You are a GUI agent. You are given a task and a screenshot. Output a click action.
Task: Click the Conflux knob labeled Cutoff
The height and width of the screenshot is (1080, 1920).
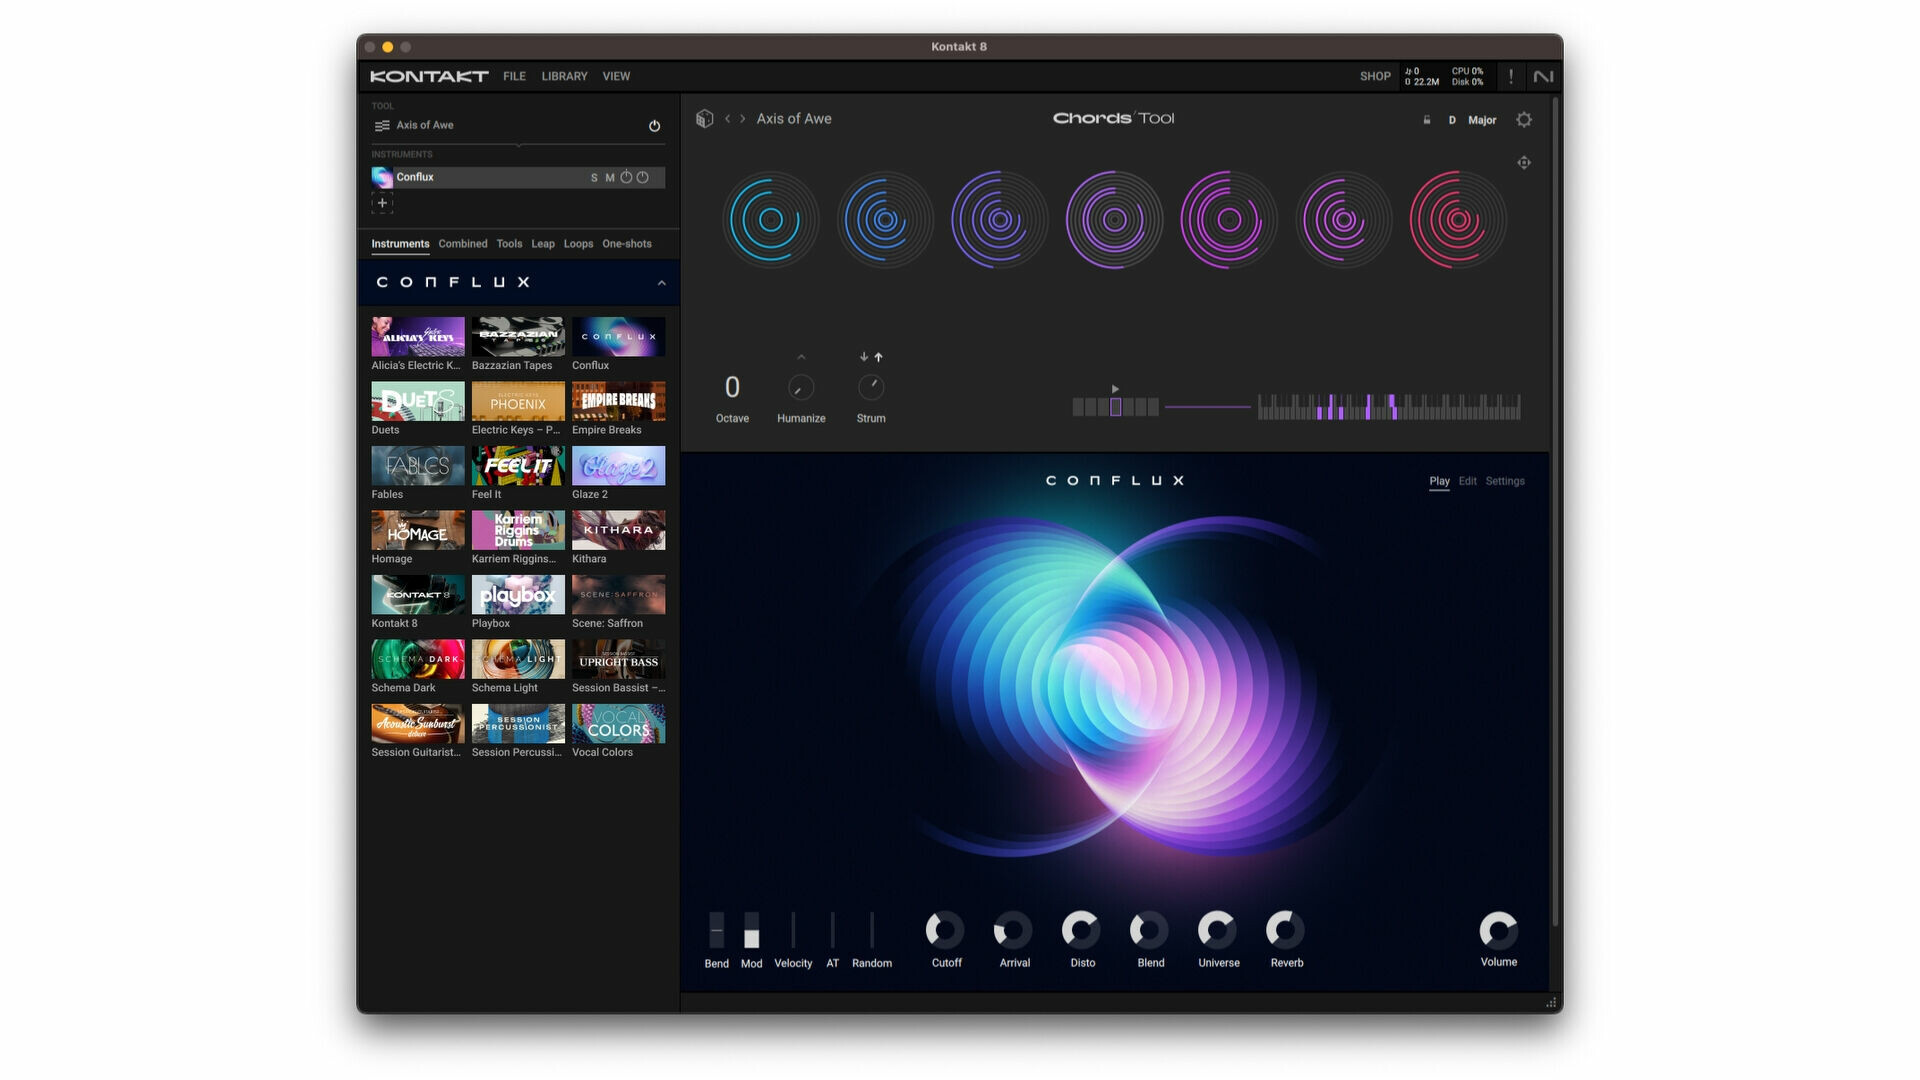pyautogui.click(x=945, y=930)
